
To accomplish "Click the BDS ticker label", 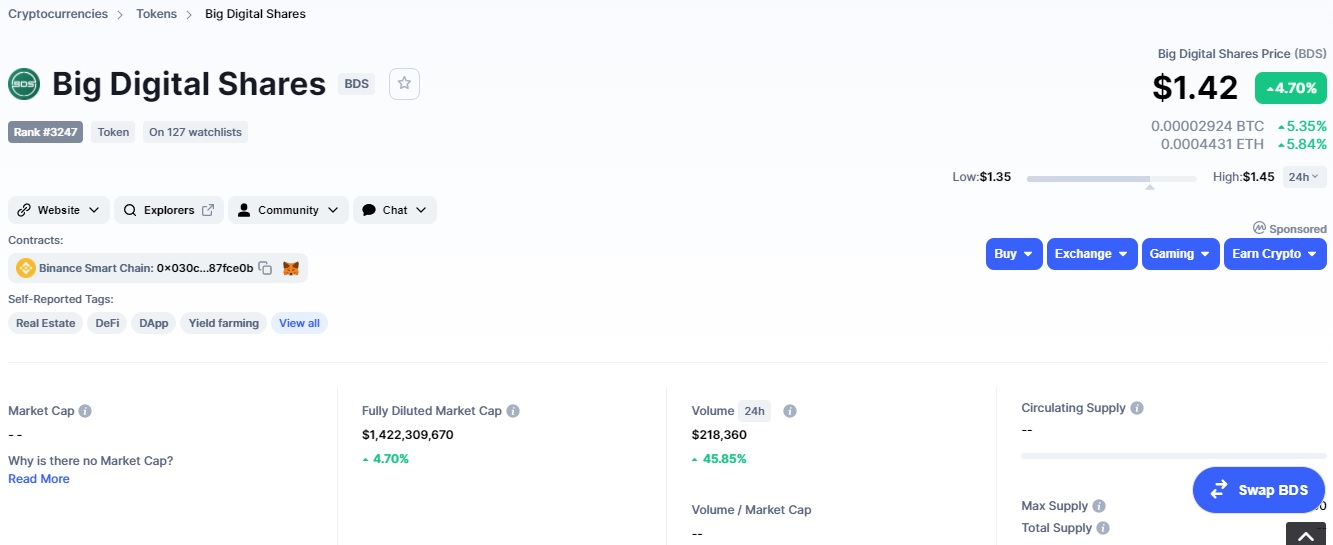I will (x=357, y=84).
